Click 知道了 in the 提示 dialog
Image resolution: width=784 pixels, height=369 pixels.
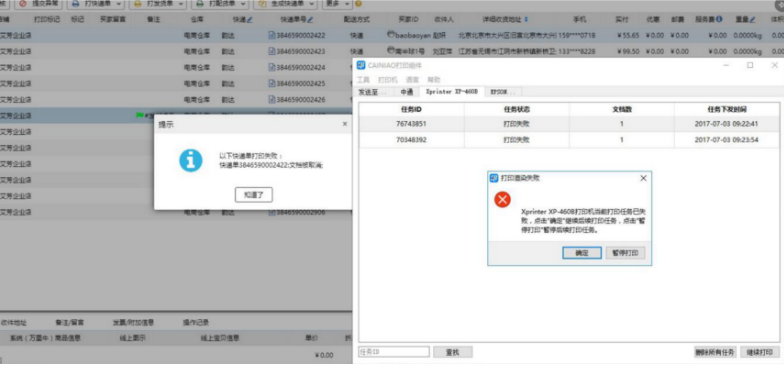point(254,195)
